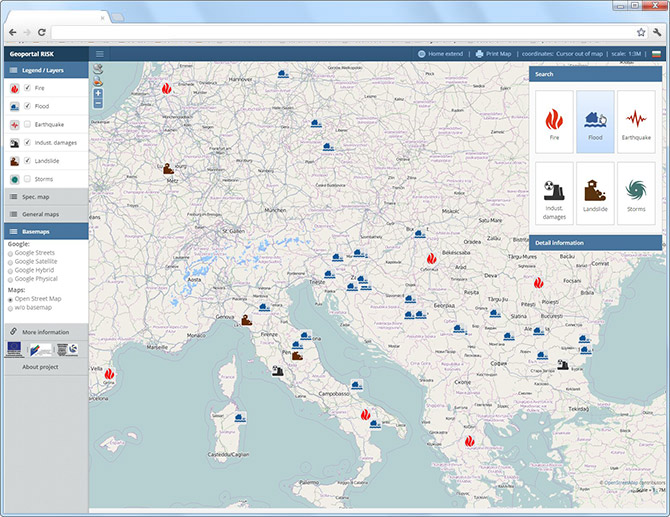Click the Fire legend icon
The width and height of the screenshot is (670, 517).
pos(15,88)
